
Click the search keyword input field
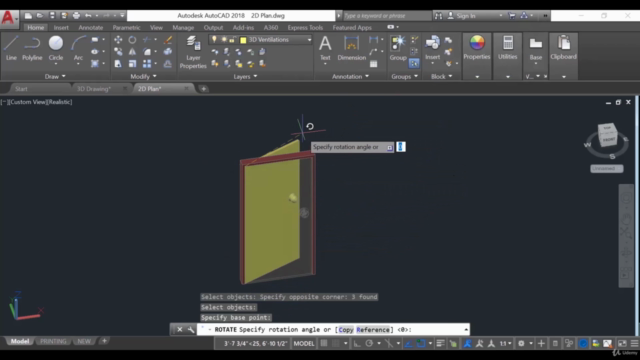coord(387,16)
